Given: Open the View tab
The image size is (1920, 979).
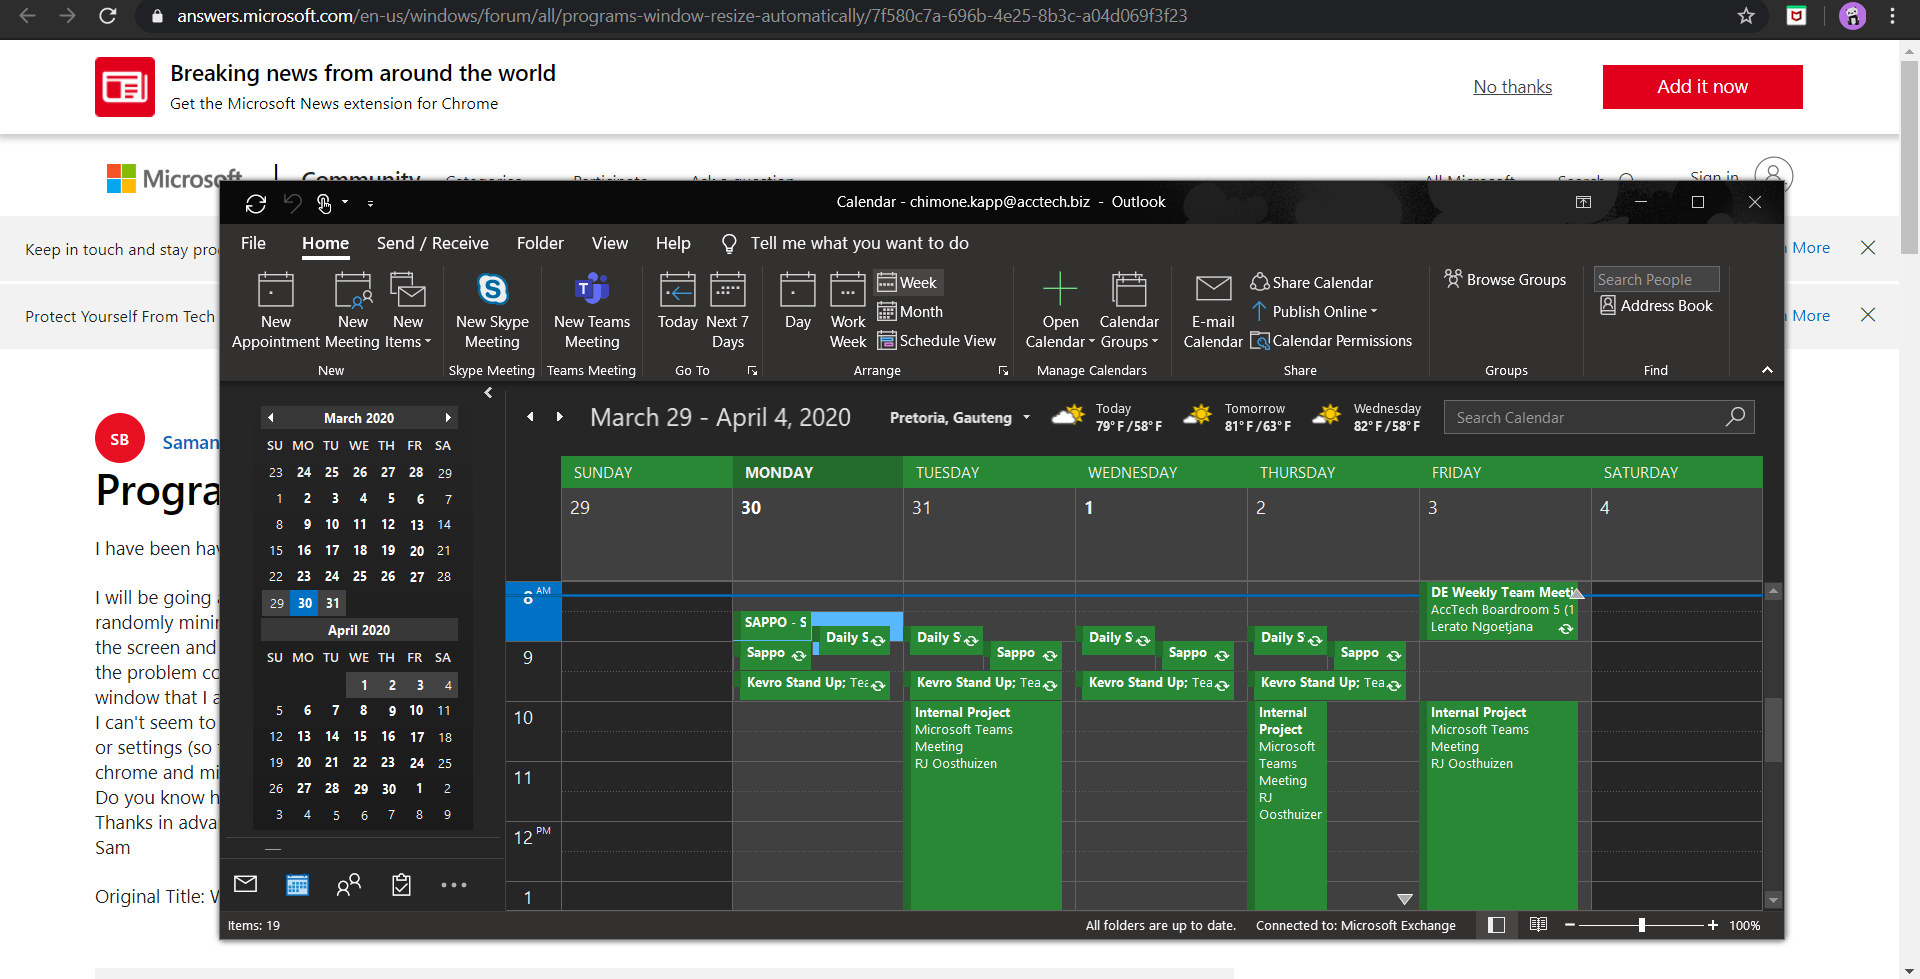Looking at the screenshot, I should (x=610, y=243).
